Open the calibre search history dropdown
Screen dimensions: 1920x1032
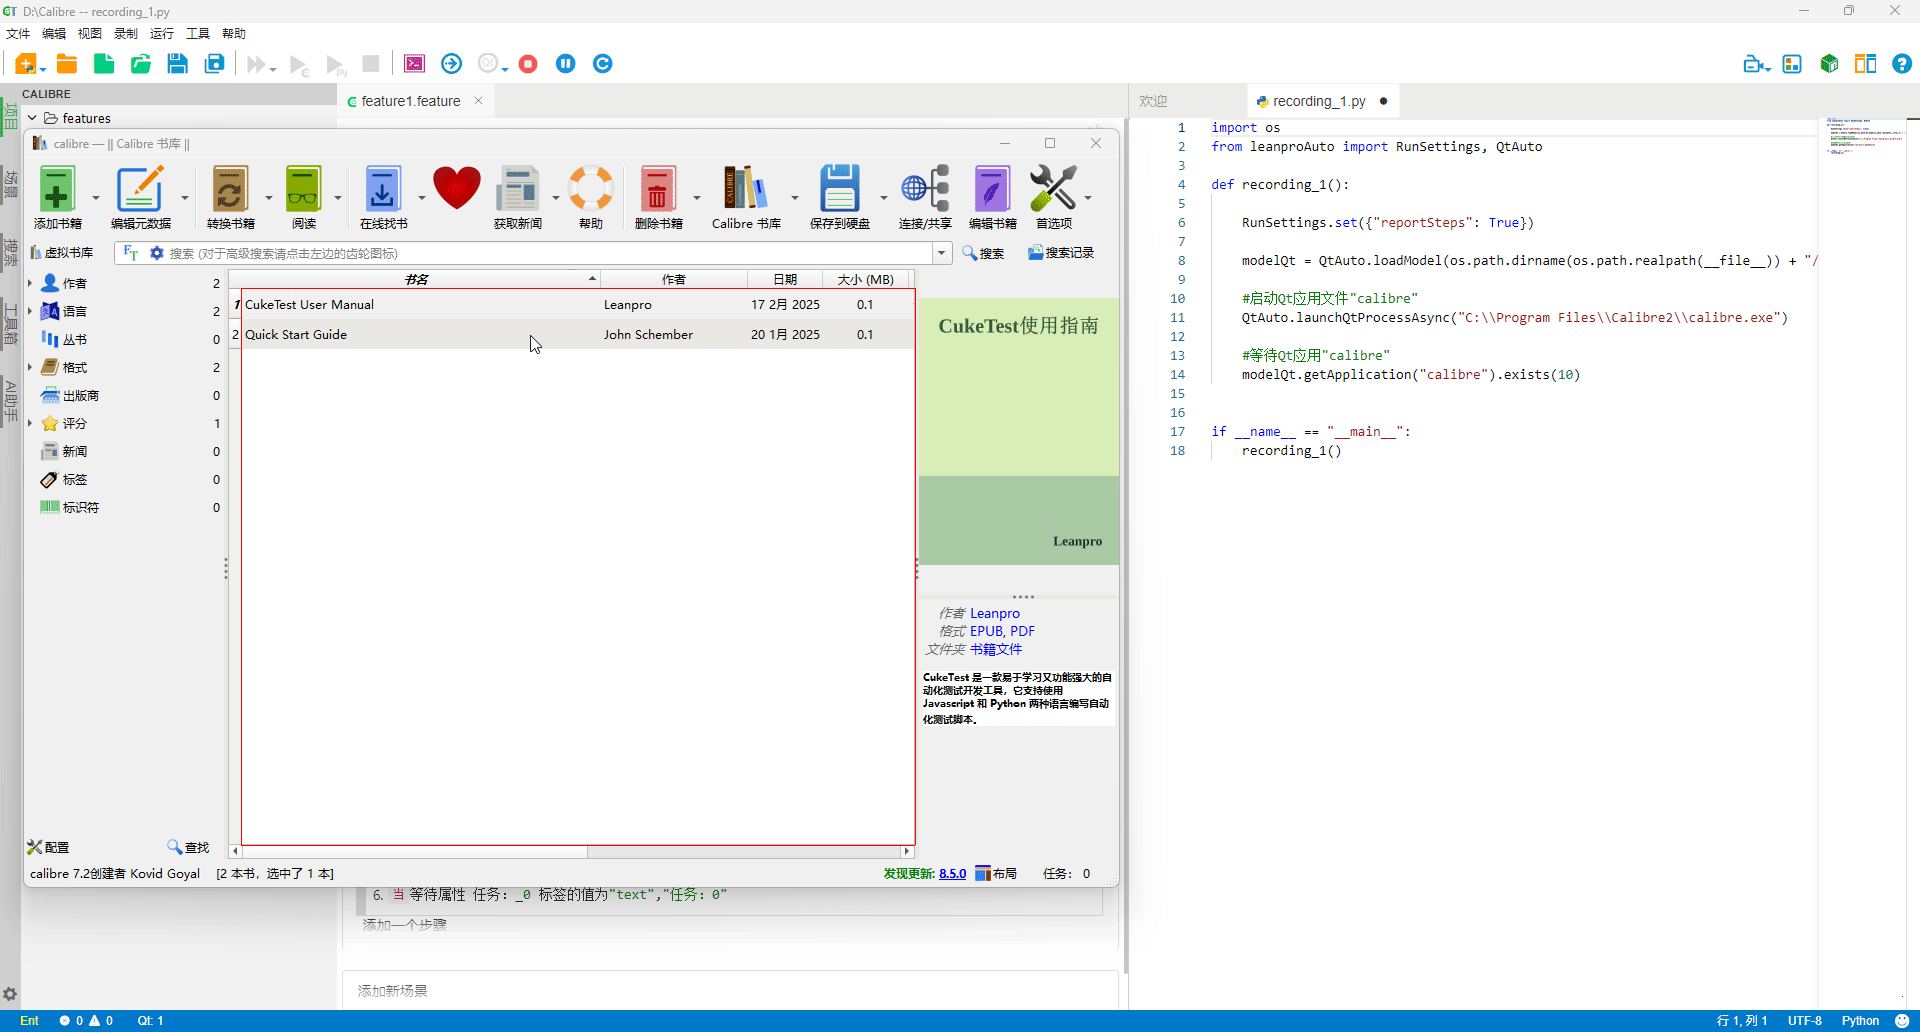(942, 253)
